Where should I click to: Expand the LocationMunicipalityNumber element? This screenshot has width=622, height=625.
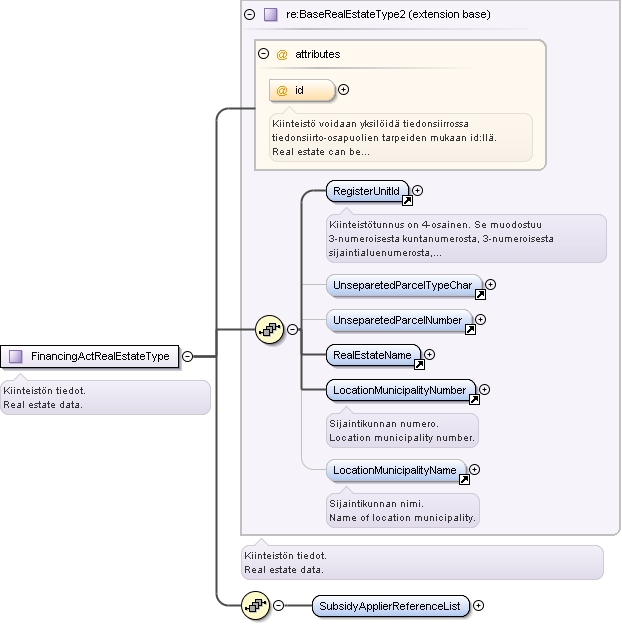pos(484,389)
